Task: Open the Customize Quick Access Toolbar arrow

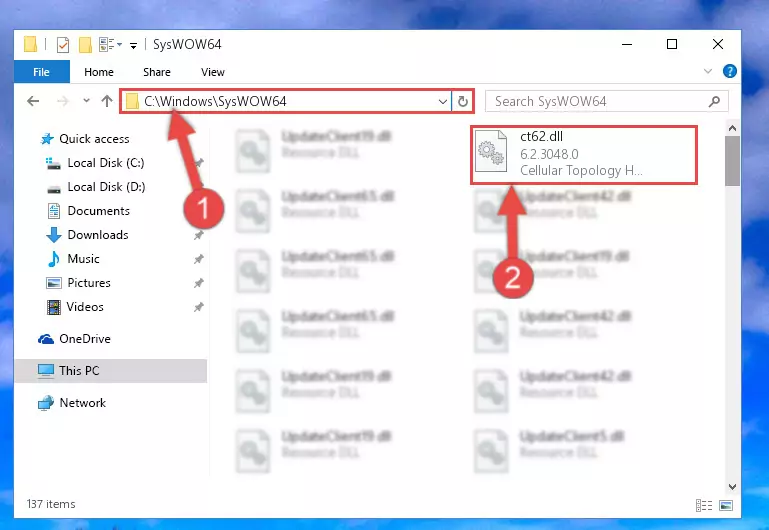Action: [133, 46]
